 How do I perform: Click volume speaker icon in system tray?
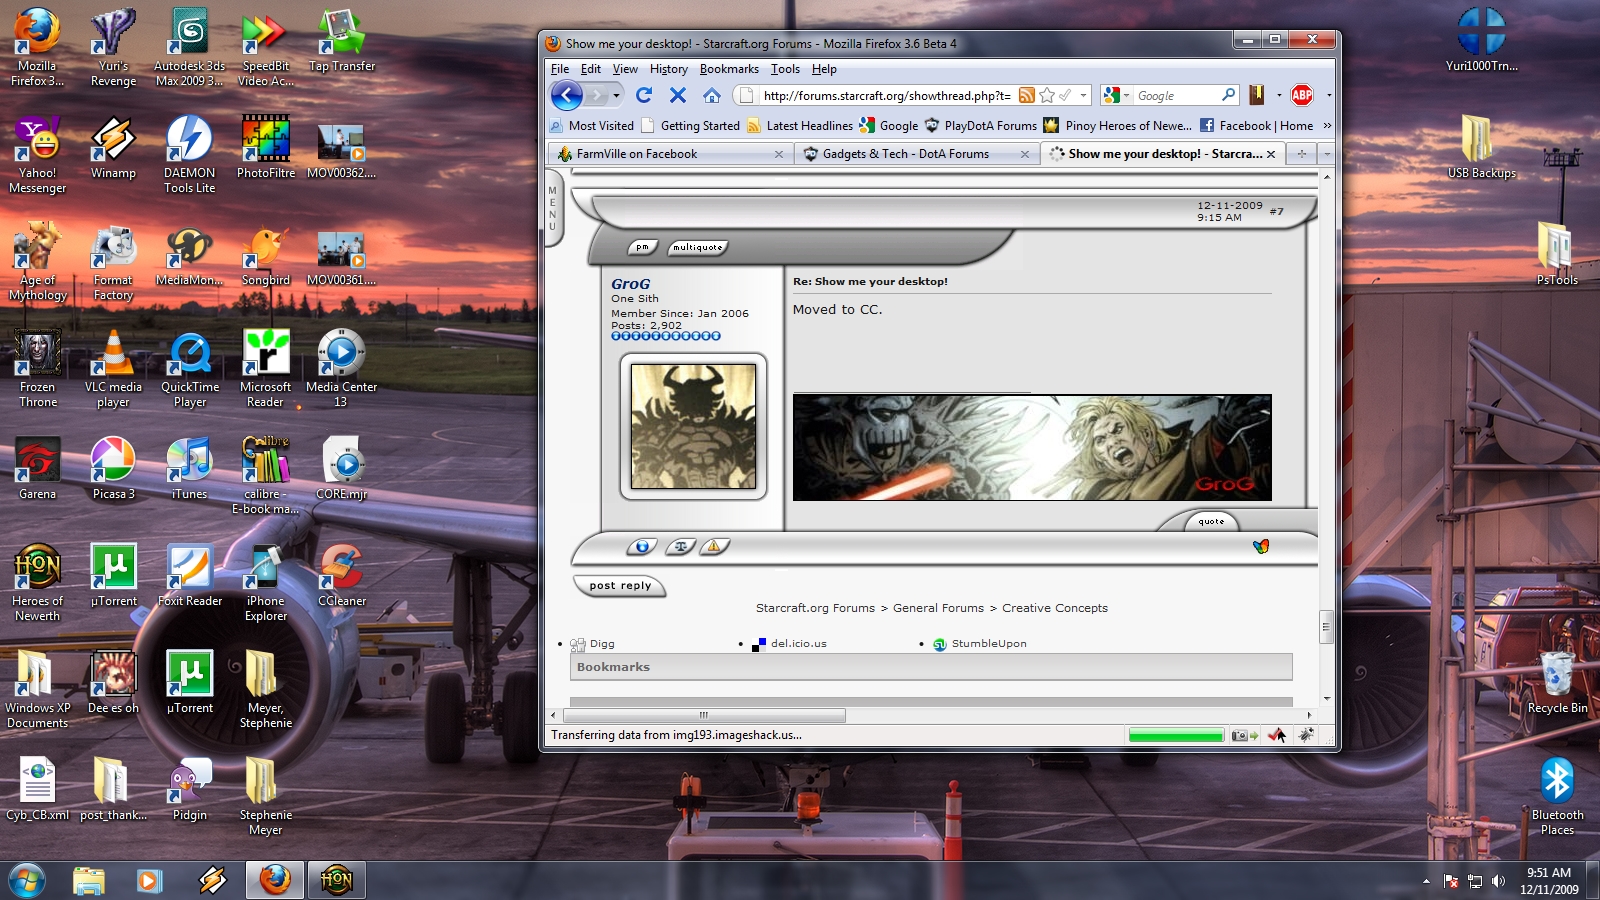tap(1498, 881)
